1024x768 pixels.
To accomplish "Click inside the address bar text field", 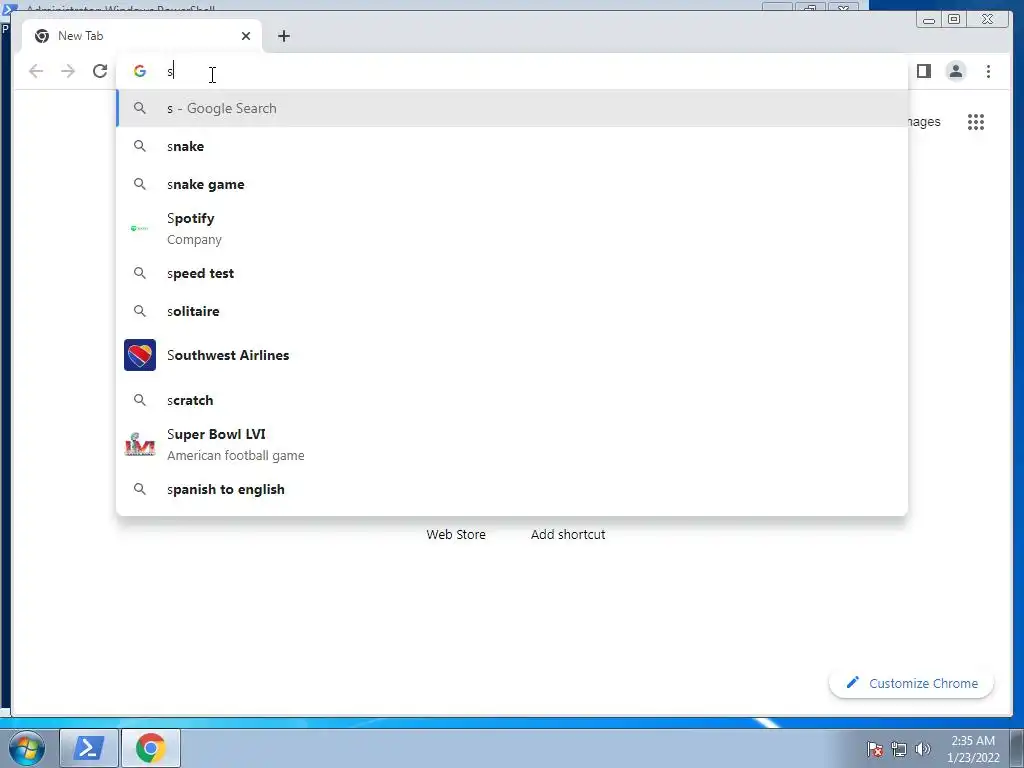I will pos(513,71).
